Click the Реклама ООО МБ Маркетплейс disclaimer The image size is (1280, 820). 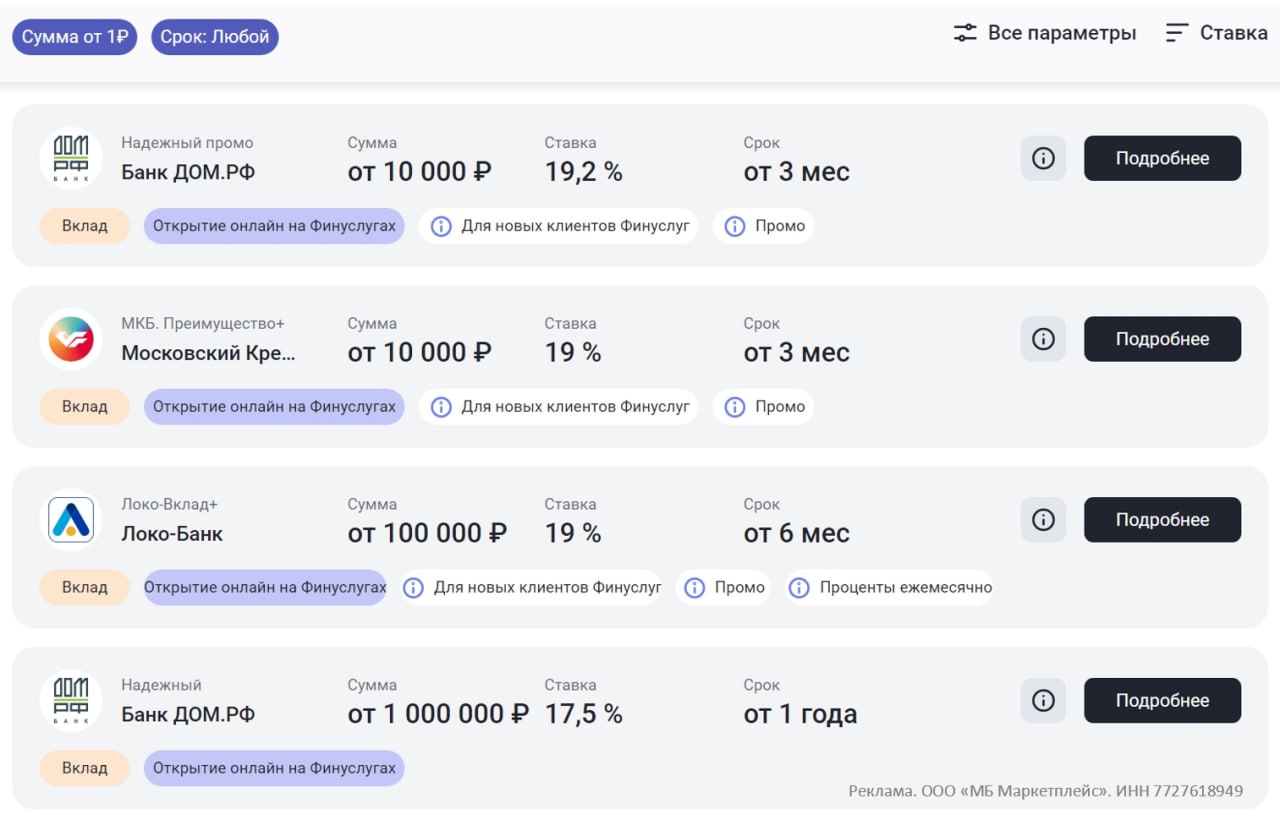[x=1046, y=791]
